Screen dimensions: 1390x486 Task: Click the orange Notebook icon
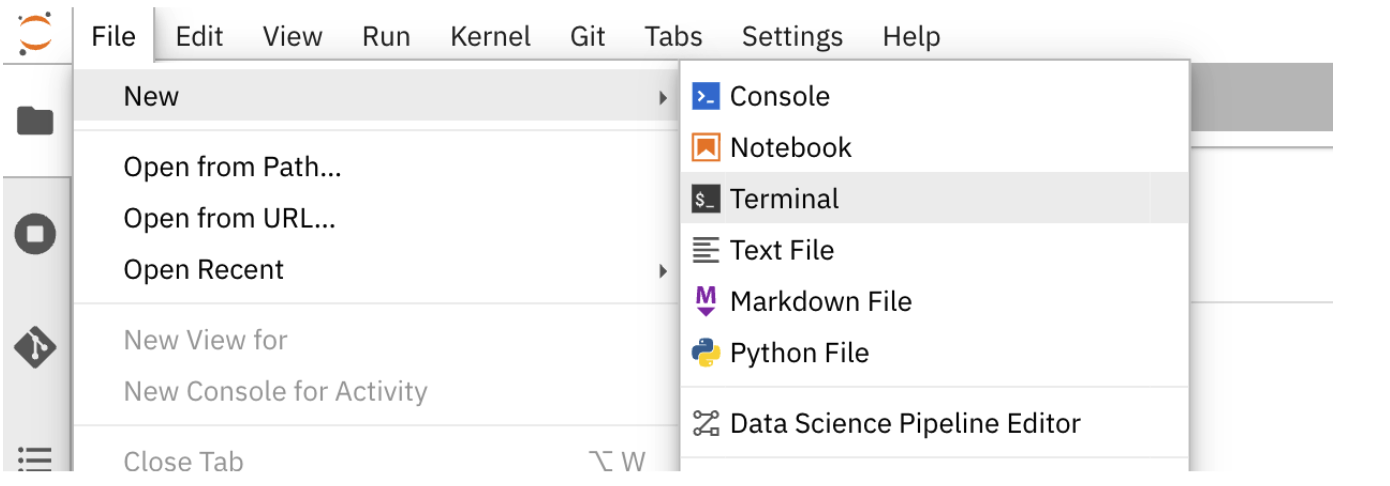[x=706, y=148]
